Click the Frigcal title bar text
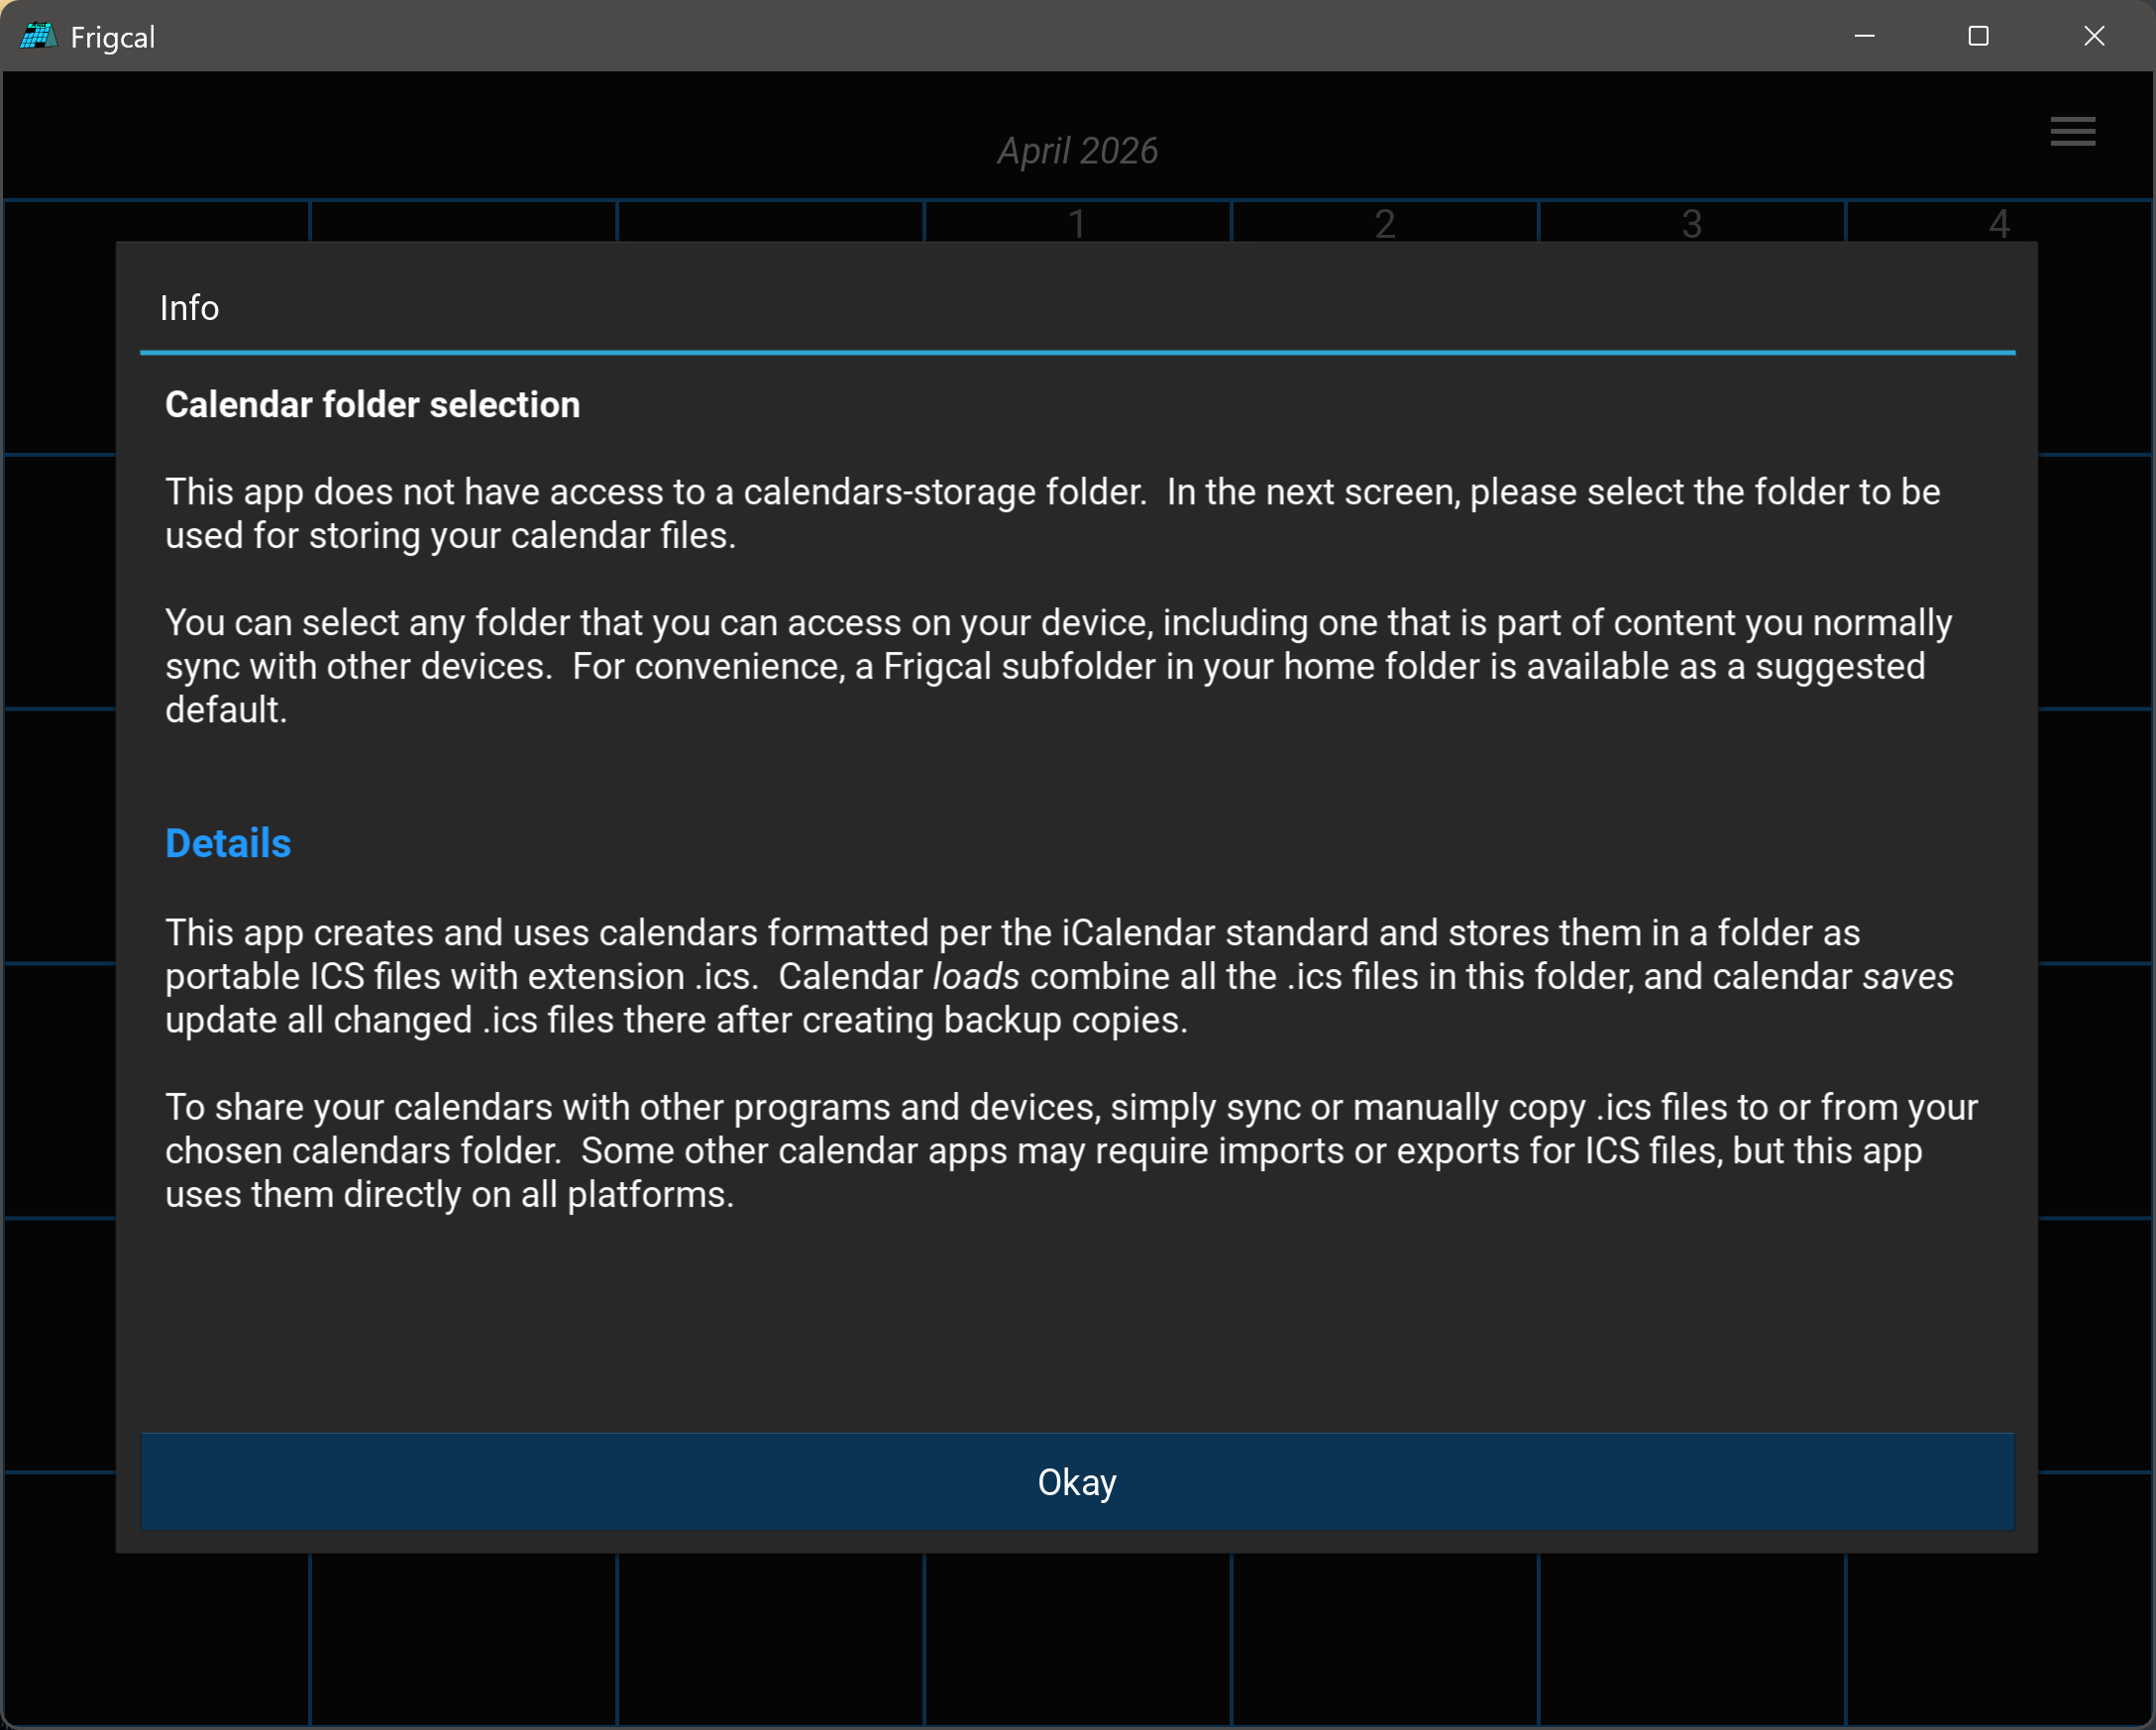Viewport: 2156px width, 1730px height. 113,38
